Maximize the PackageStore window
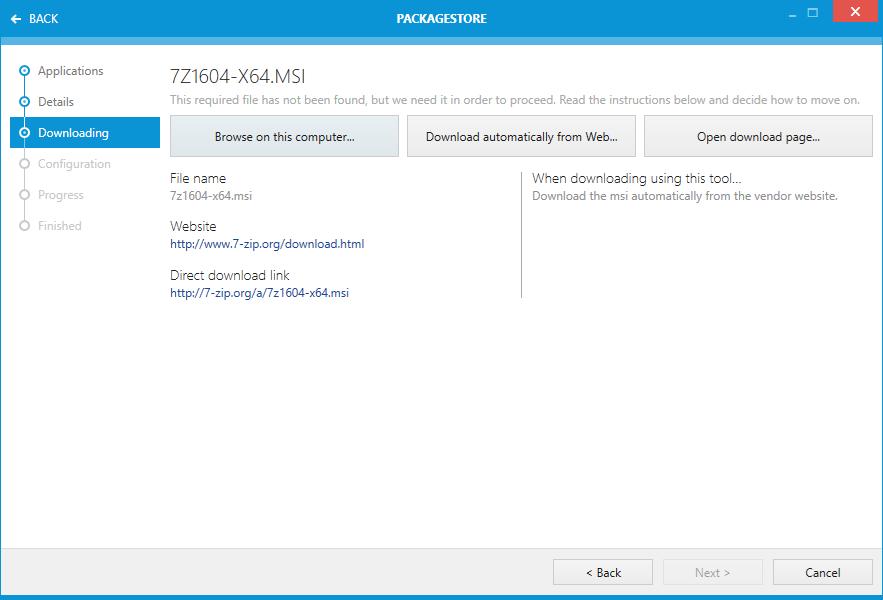Viewport: 883px width, 600px height. pos(813,13)
